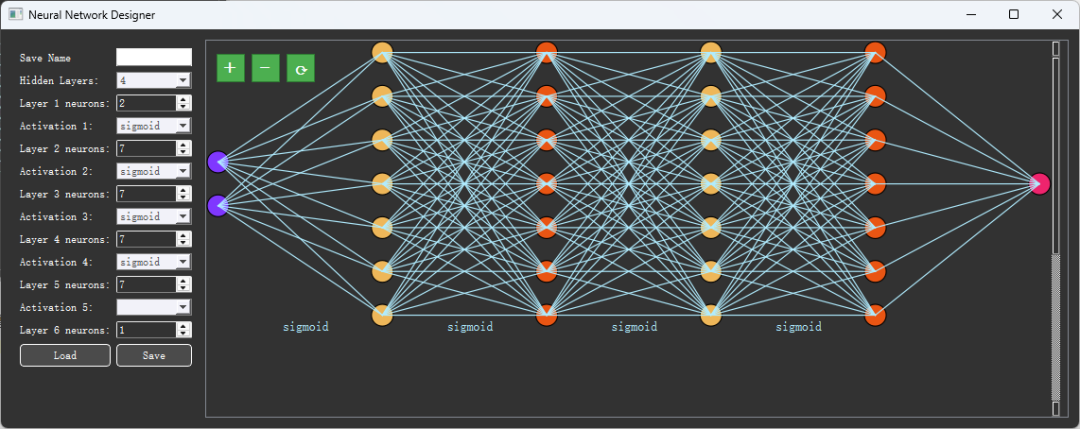The height and width of the screenshot is (429, 1080).
Task: Select the pink output neuron
Action: tap(1039, 184)
